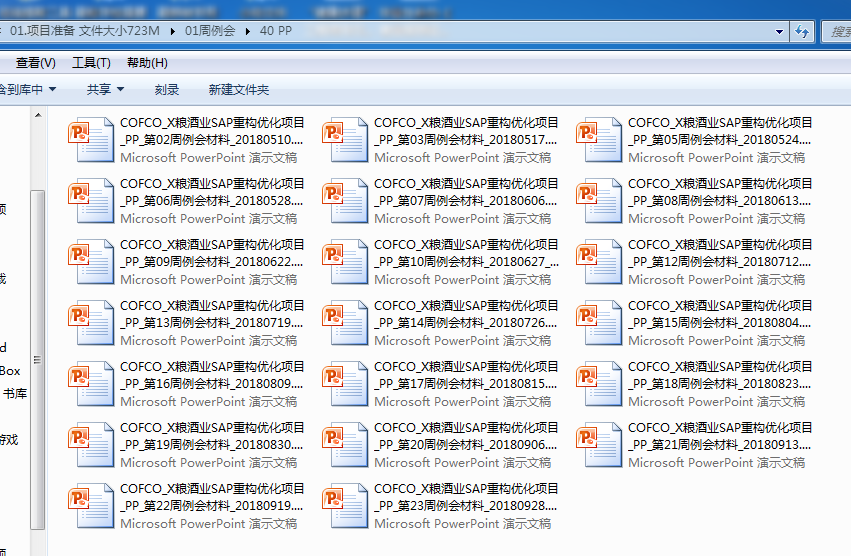
Task: Select file name _PP_第10周例会材料_20180627
Action: pos(467,262)
